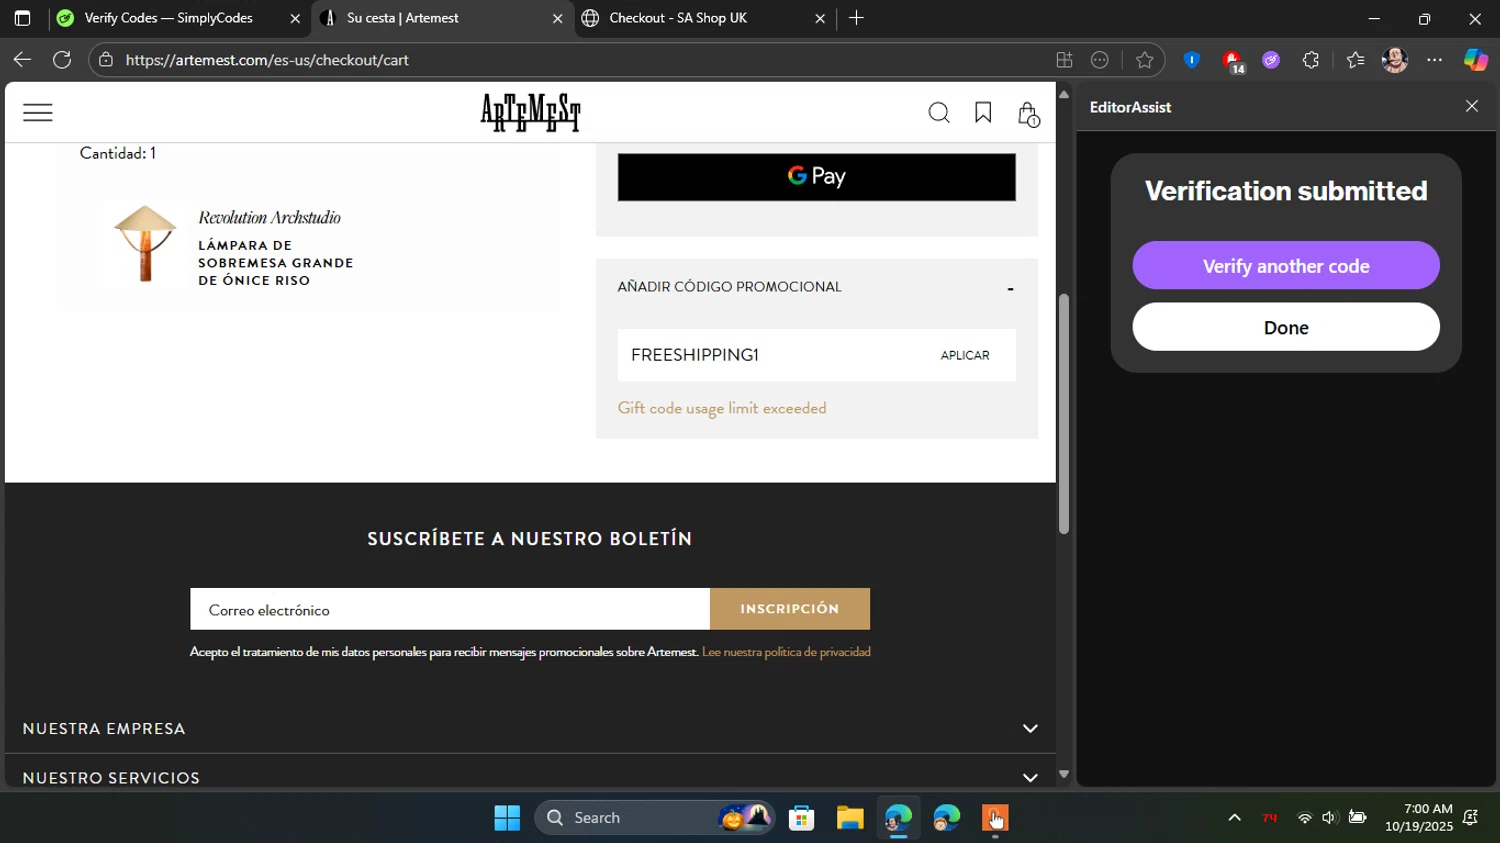View site information lock icon
The image size is (1500, 843).
[x=106, y=60]
